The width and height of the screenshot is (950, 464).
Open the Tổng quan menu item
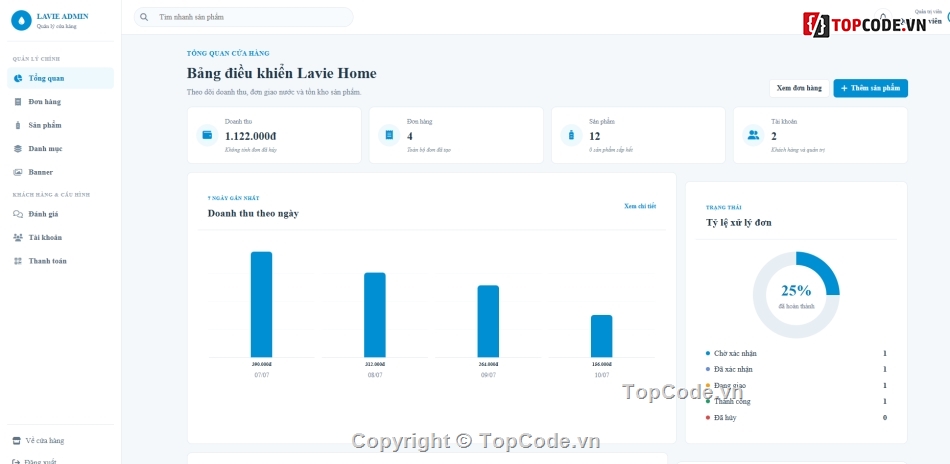61,78
